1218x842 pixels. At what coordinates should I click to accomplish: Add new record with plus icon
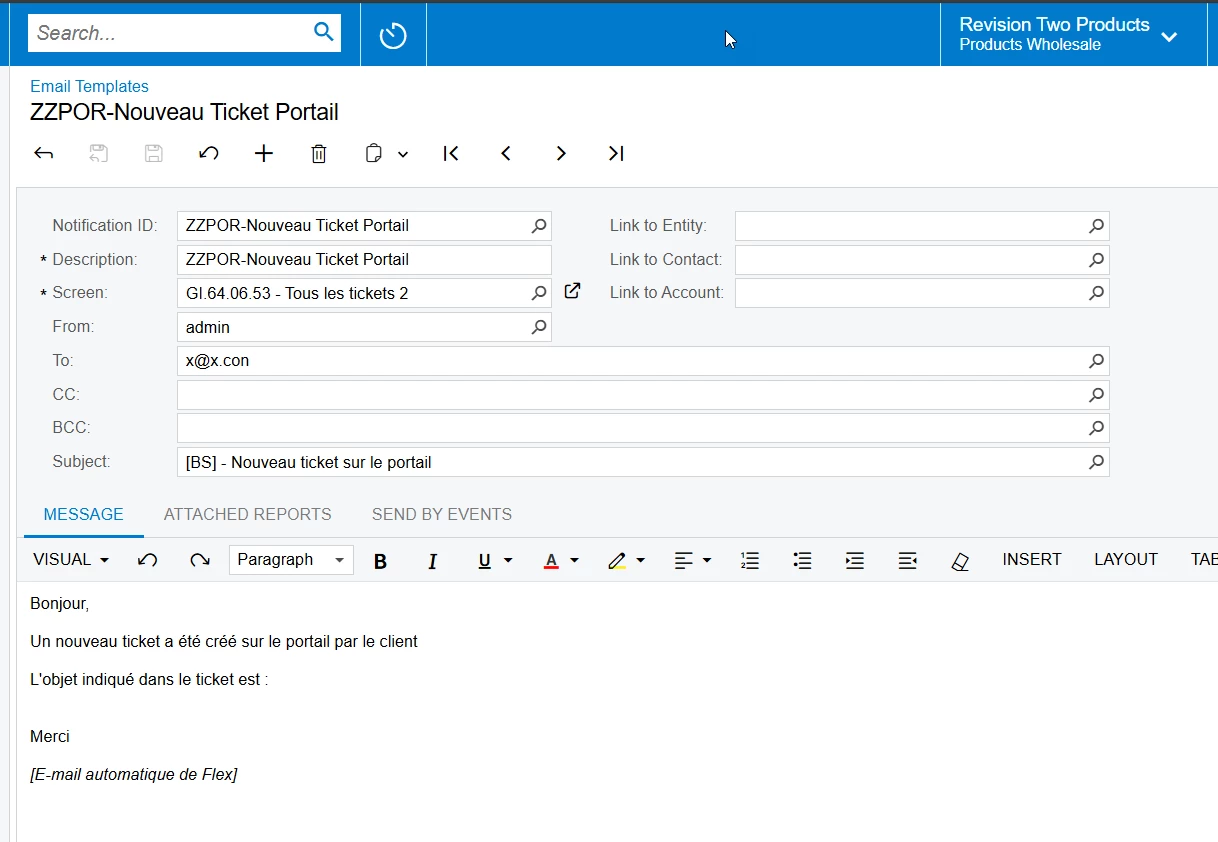point(263,153)
